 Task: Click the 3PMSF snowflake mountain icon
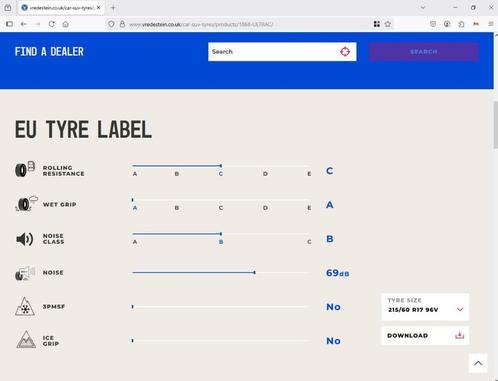coord(25,306)
